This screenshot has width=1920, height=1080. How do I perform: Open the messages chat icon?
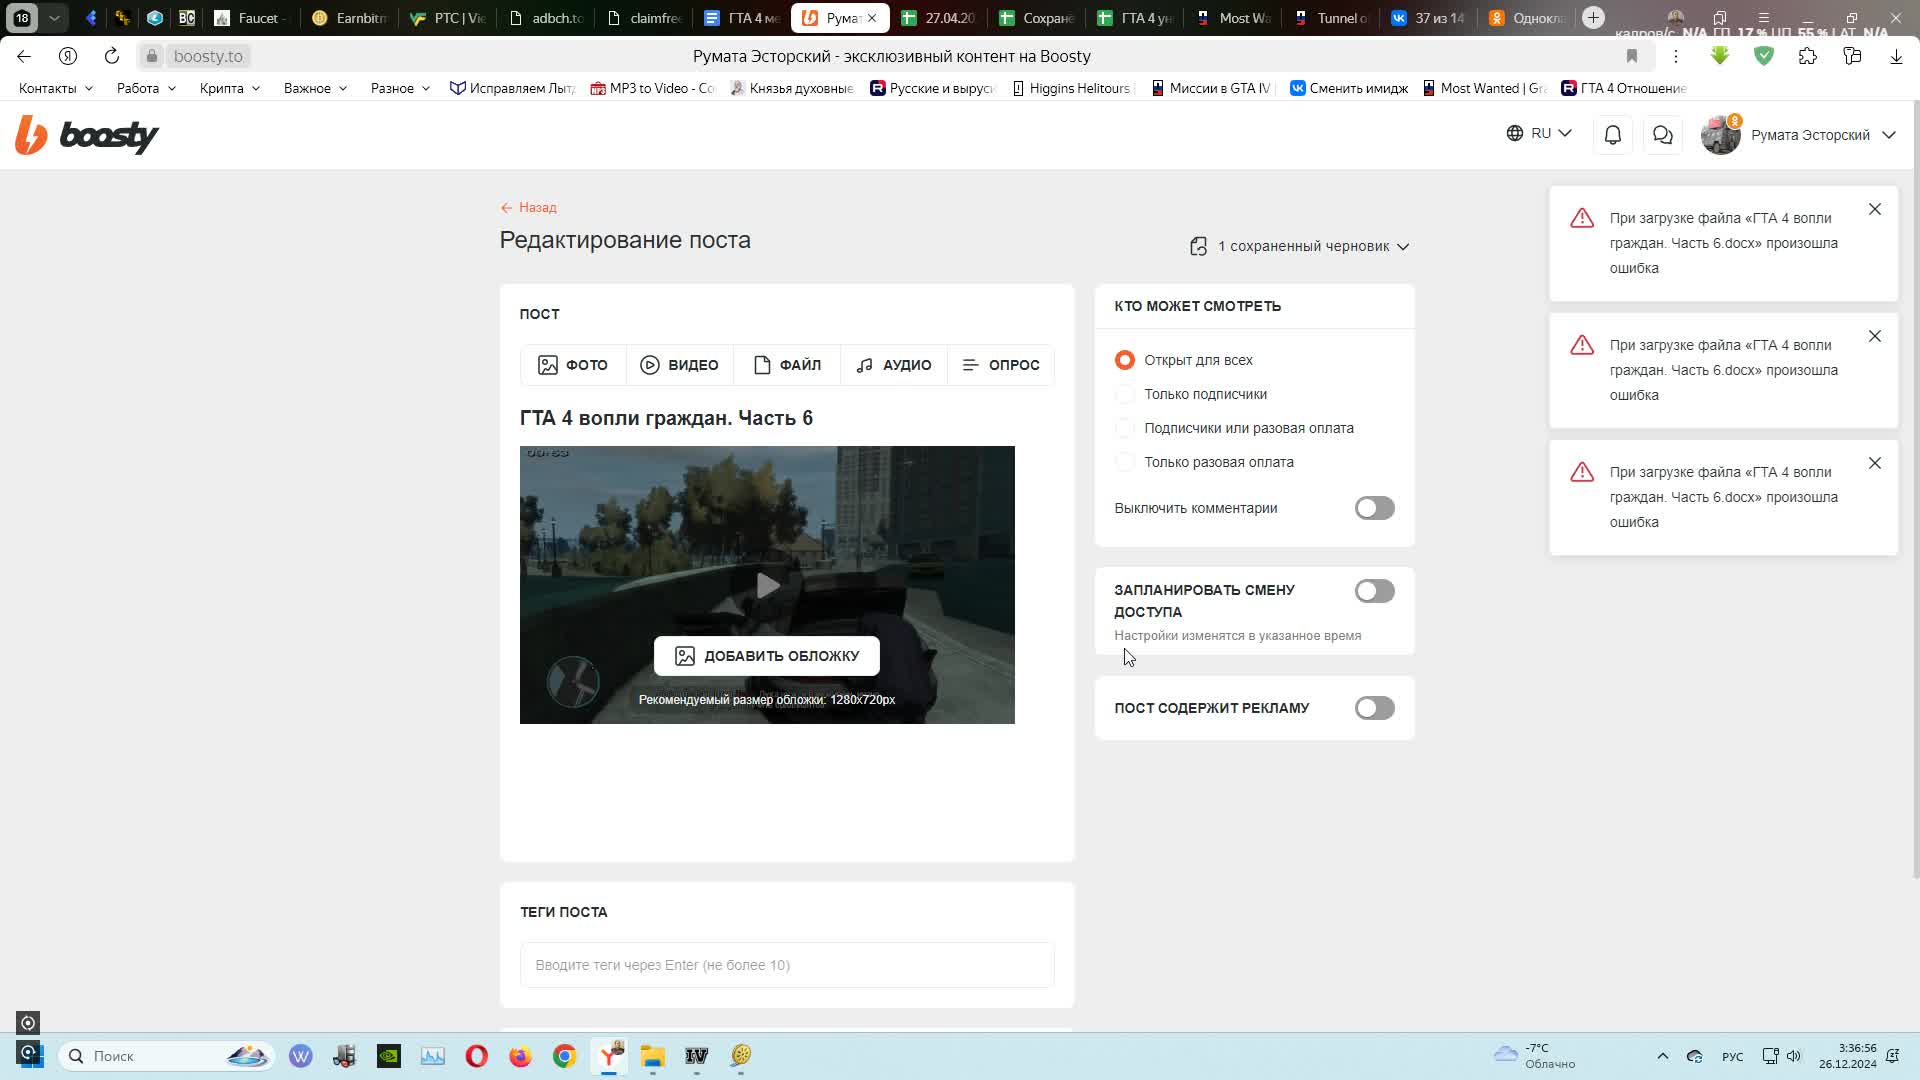click(1662, 135)
